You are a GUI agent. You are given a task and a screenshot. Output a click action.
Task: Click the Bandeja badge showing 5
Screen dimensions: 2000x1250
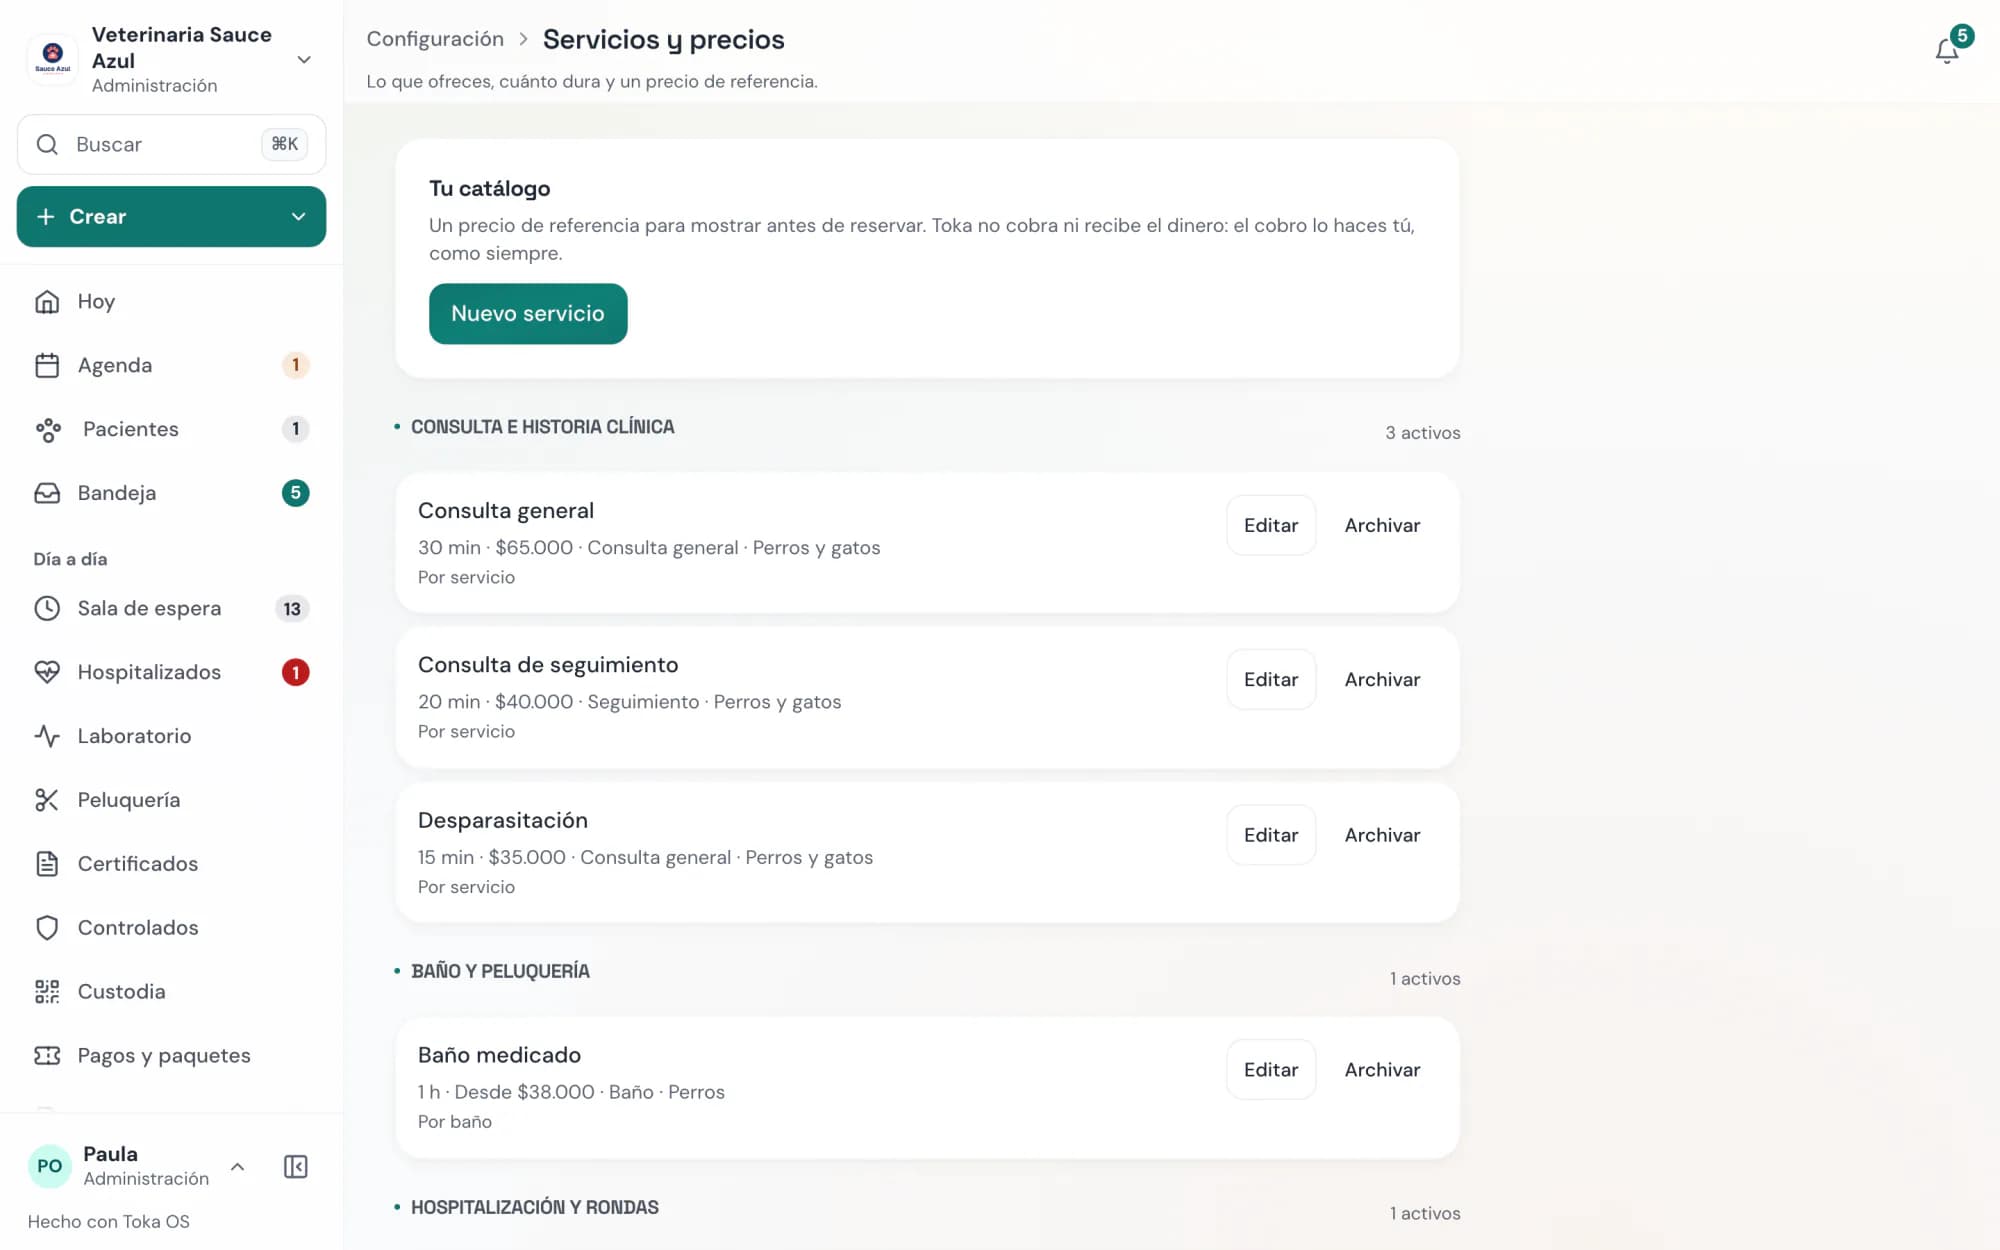pyautogui.click(x=295, y=493)
